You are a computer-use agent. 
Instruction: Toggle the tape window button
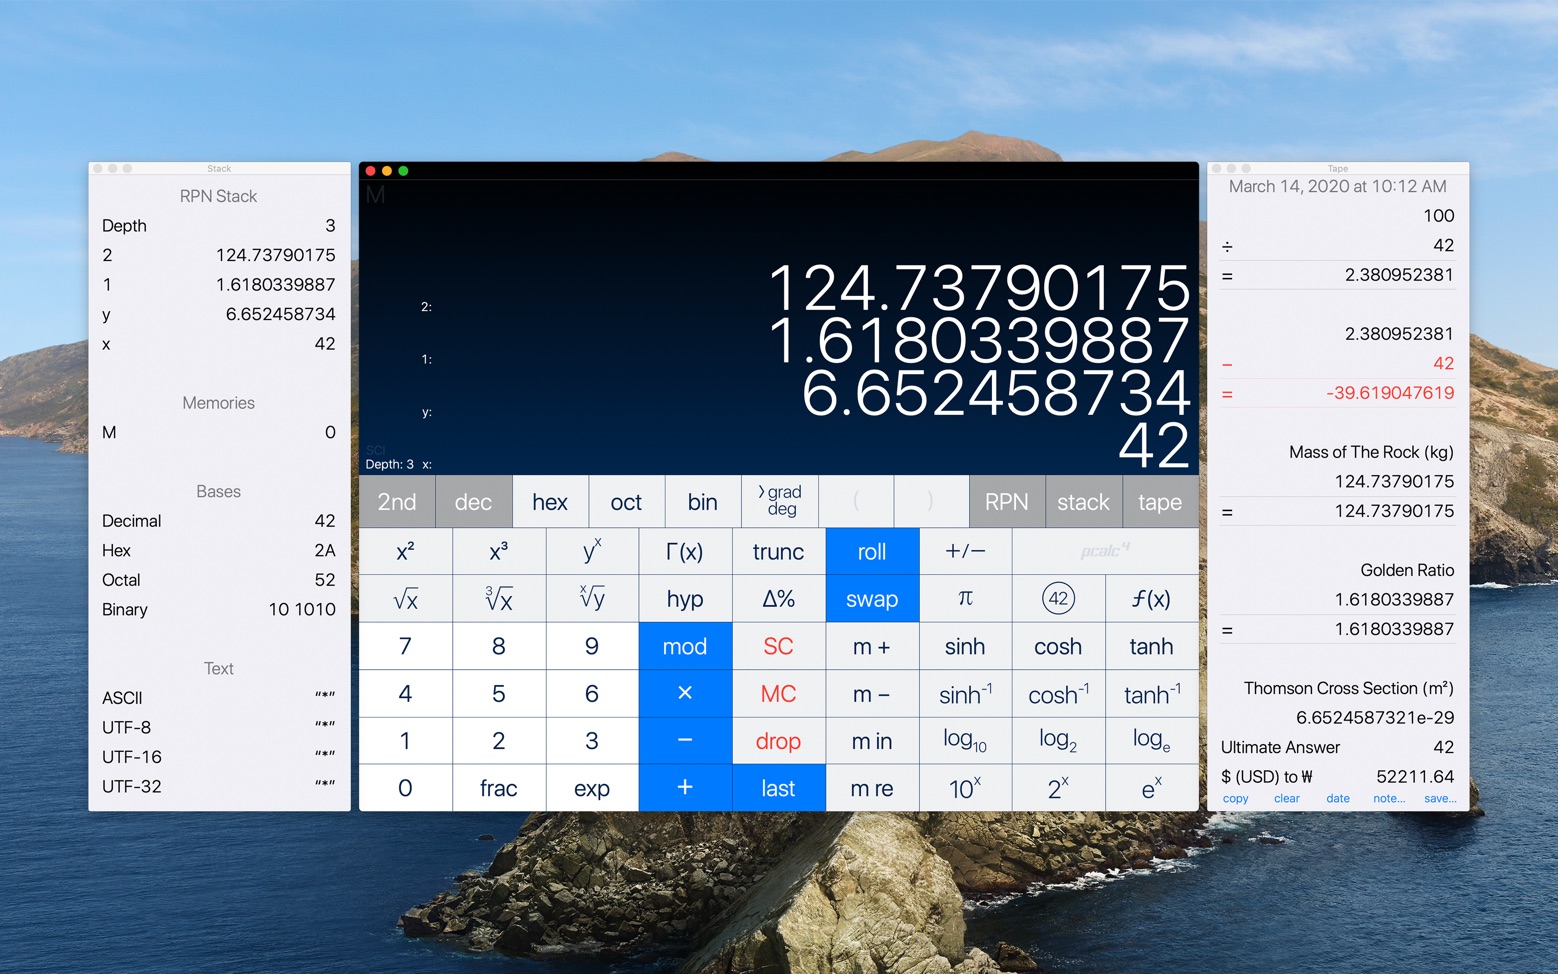coord(1160,502)
